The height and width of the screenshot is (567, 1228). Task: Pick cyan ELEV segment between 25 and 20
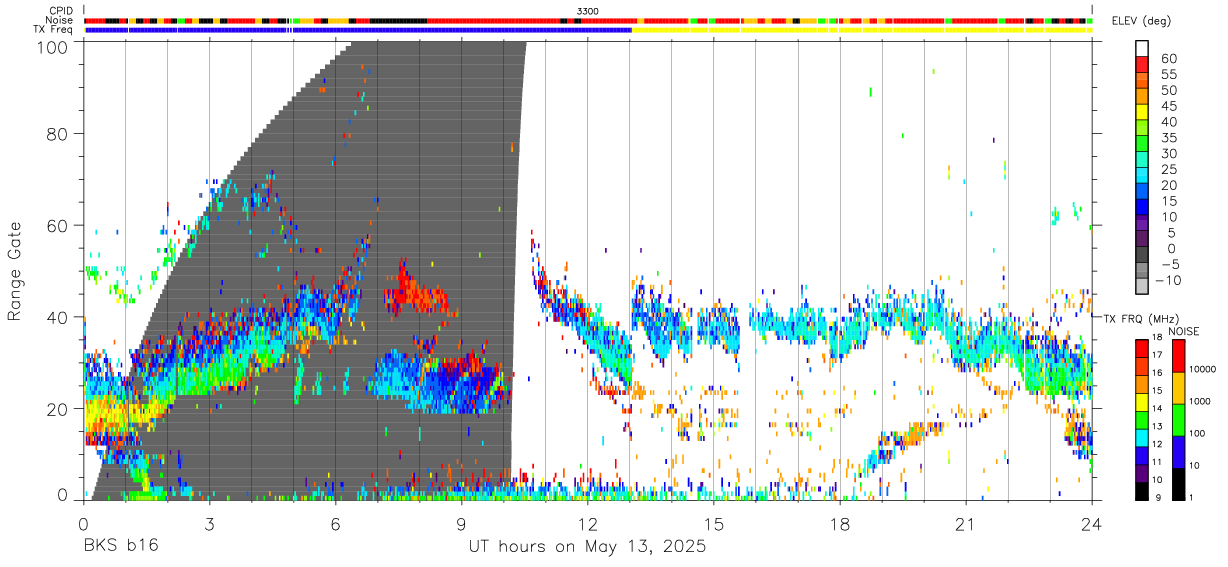coord(1142,177)
